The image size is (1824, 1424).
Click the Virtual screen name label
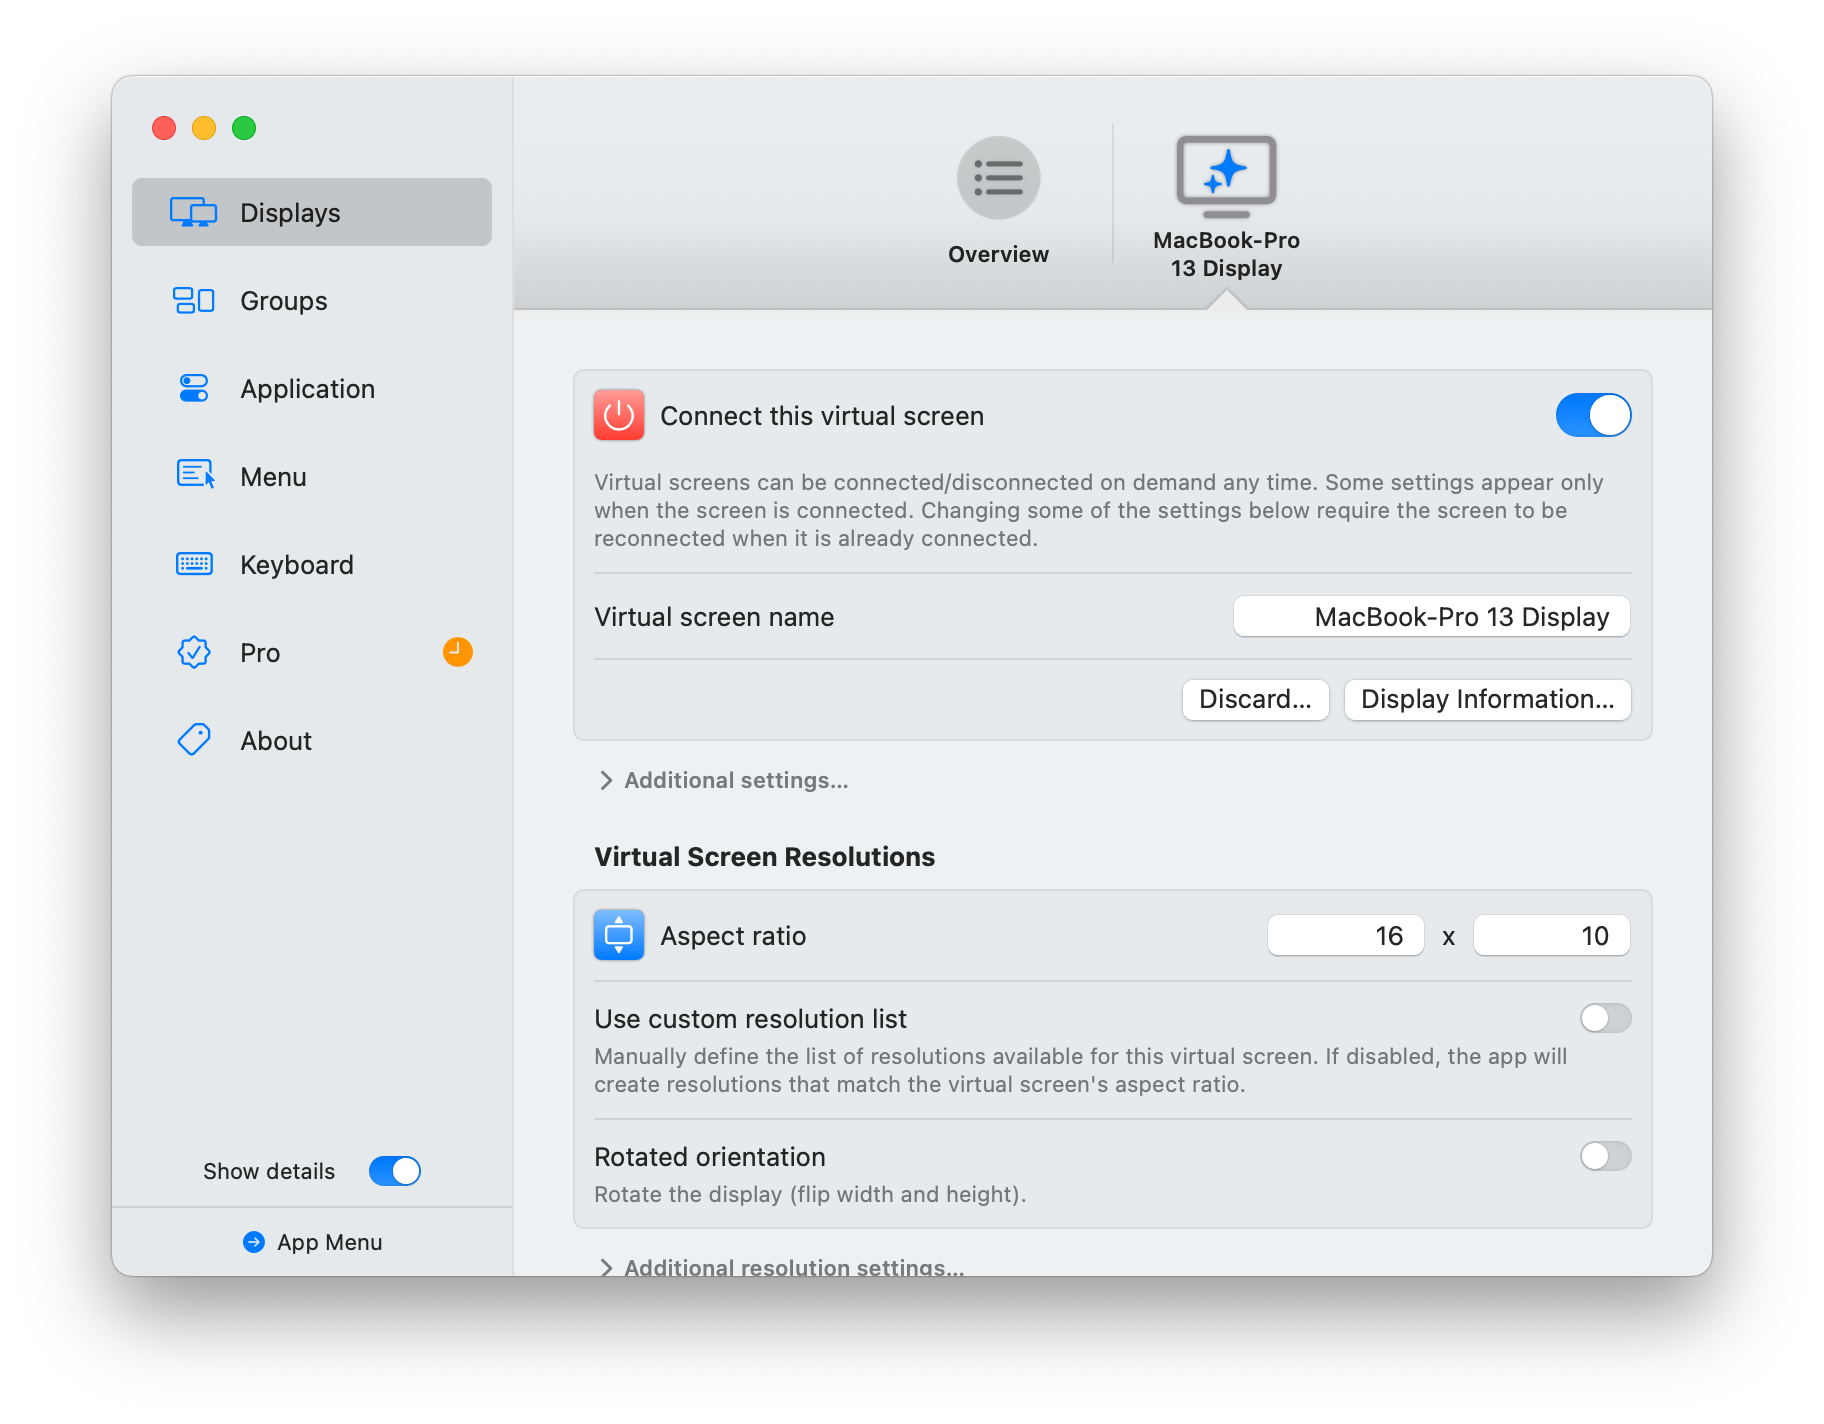[714, 617]
